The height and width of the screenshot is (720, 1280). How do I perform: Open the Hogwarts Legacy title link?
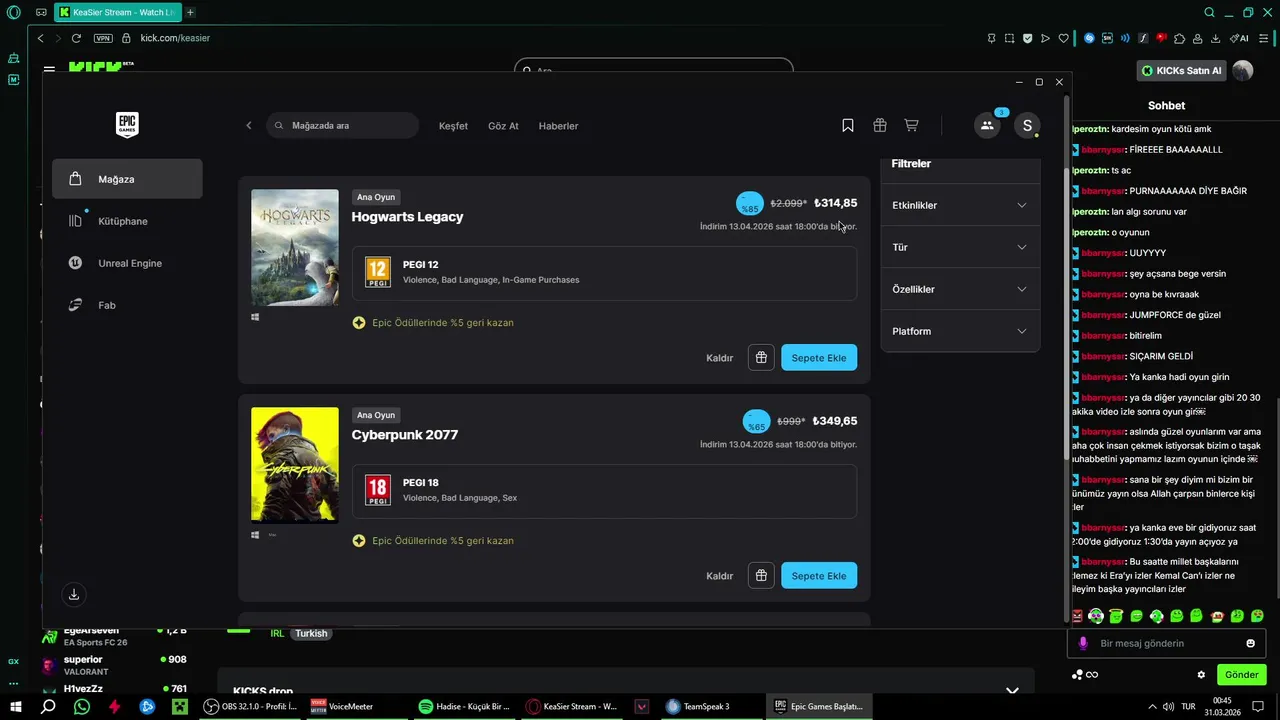pyautogui.click(x=407, y=217)
